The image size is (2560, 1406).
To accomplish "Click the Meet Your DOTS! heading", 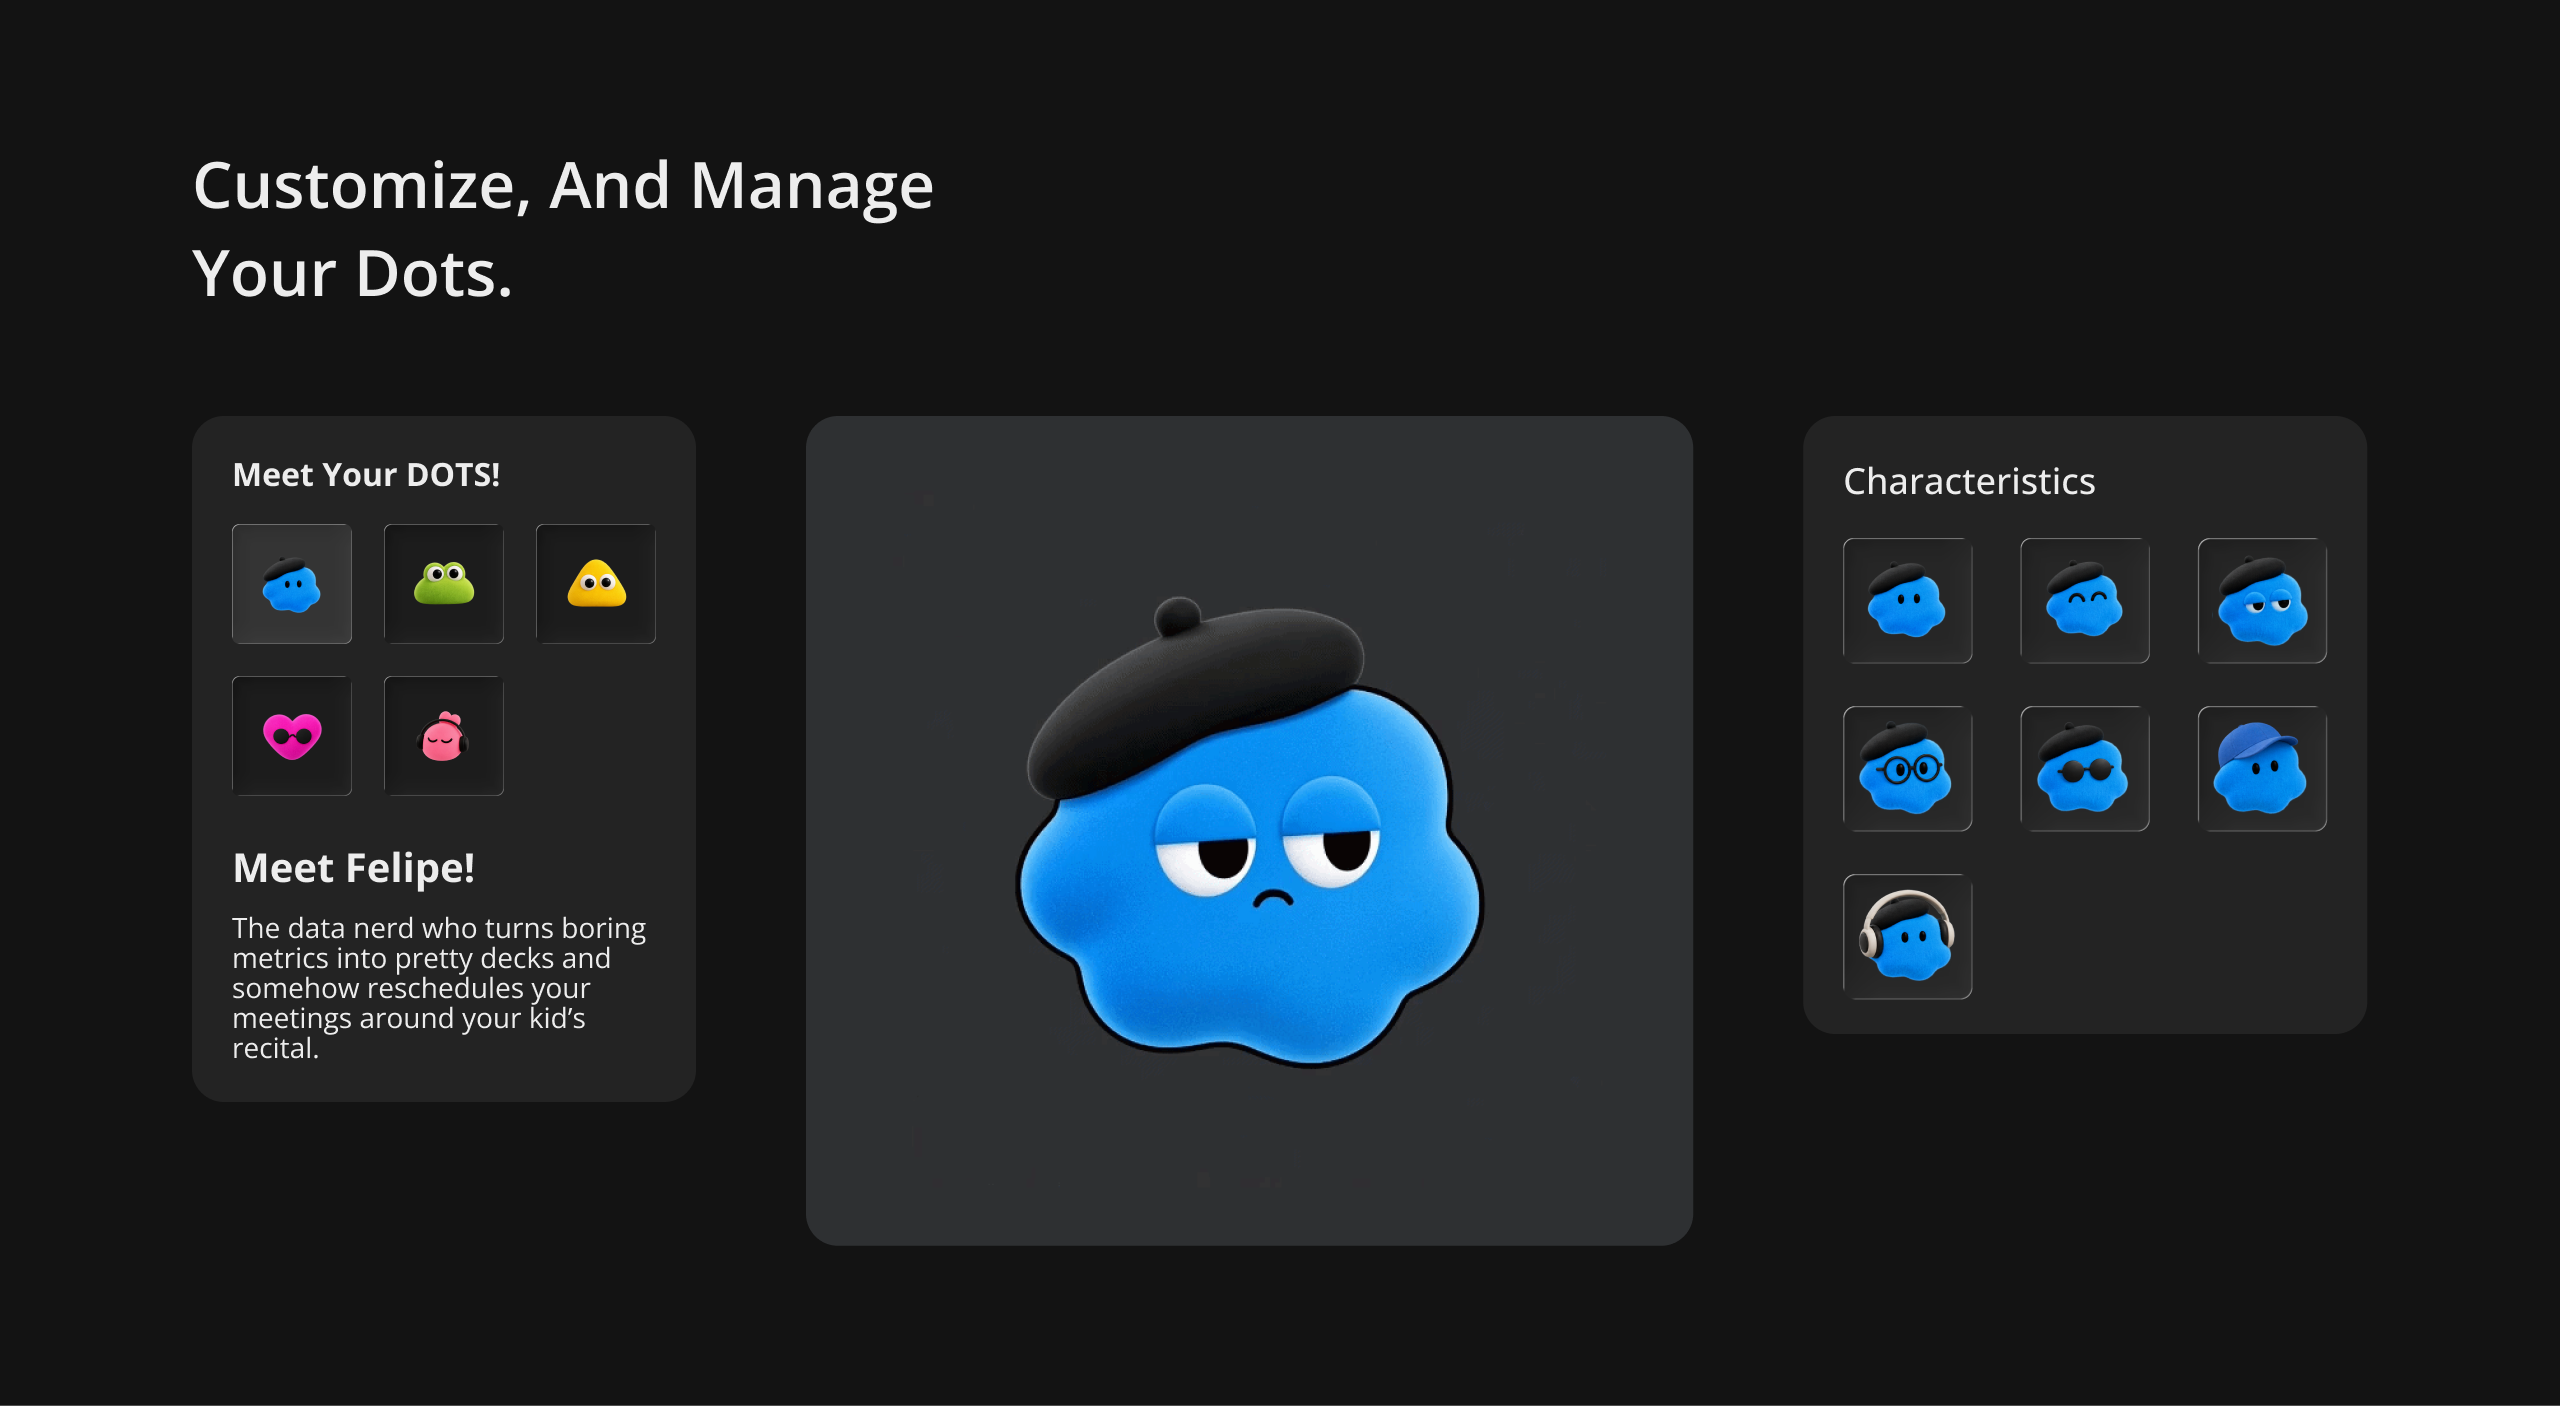I will click(x=366, y=475).
